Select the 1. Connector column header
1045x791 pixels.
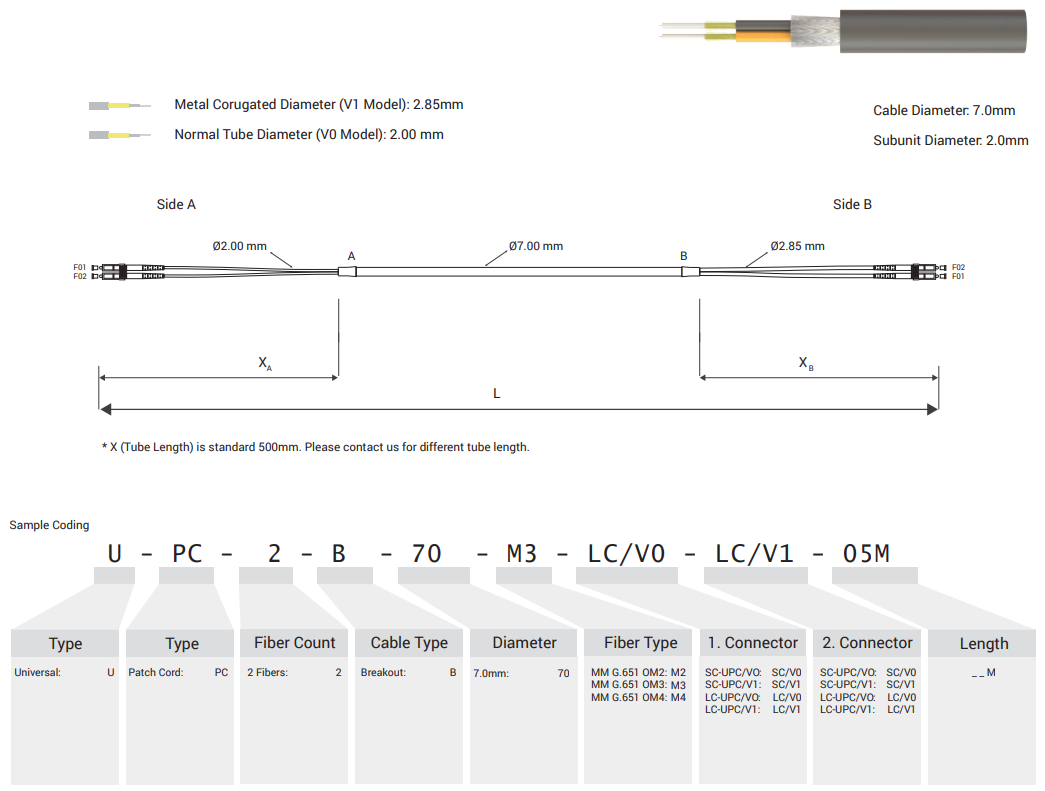[752, 643]
